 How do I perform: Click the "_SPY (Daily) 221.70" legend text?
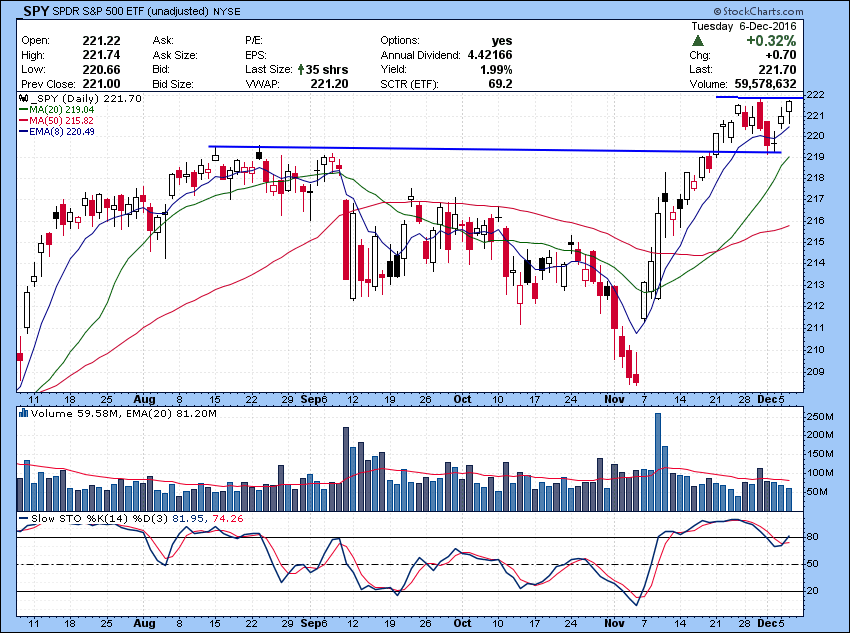(86, 99)
